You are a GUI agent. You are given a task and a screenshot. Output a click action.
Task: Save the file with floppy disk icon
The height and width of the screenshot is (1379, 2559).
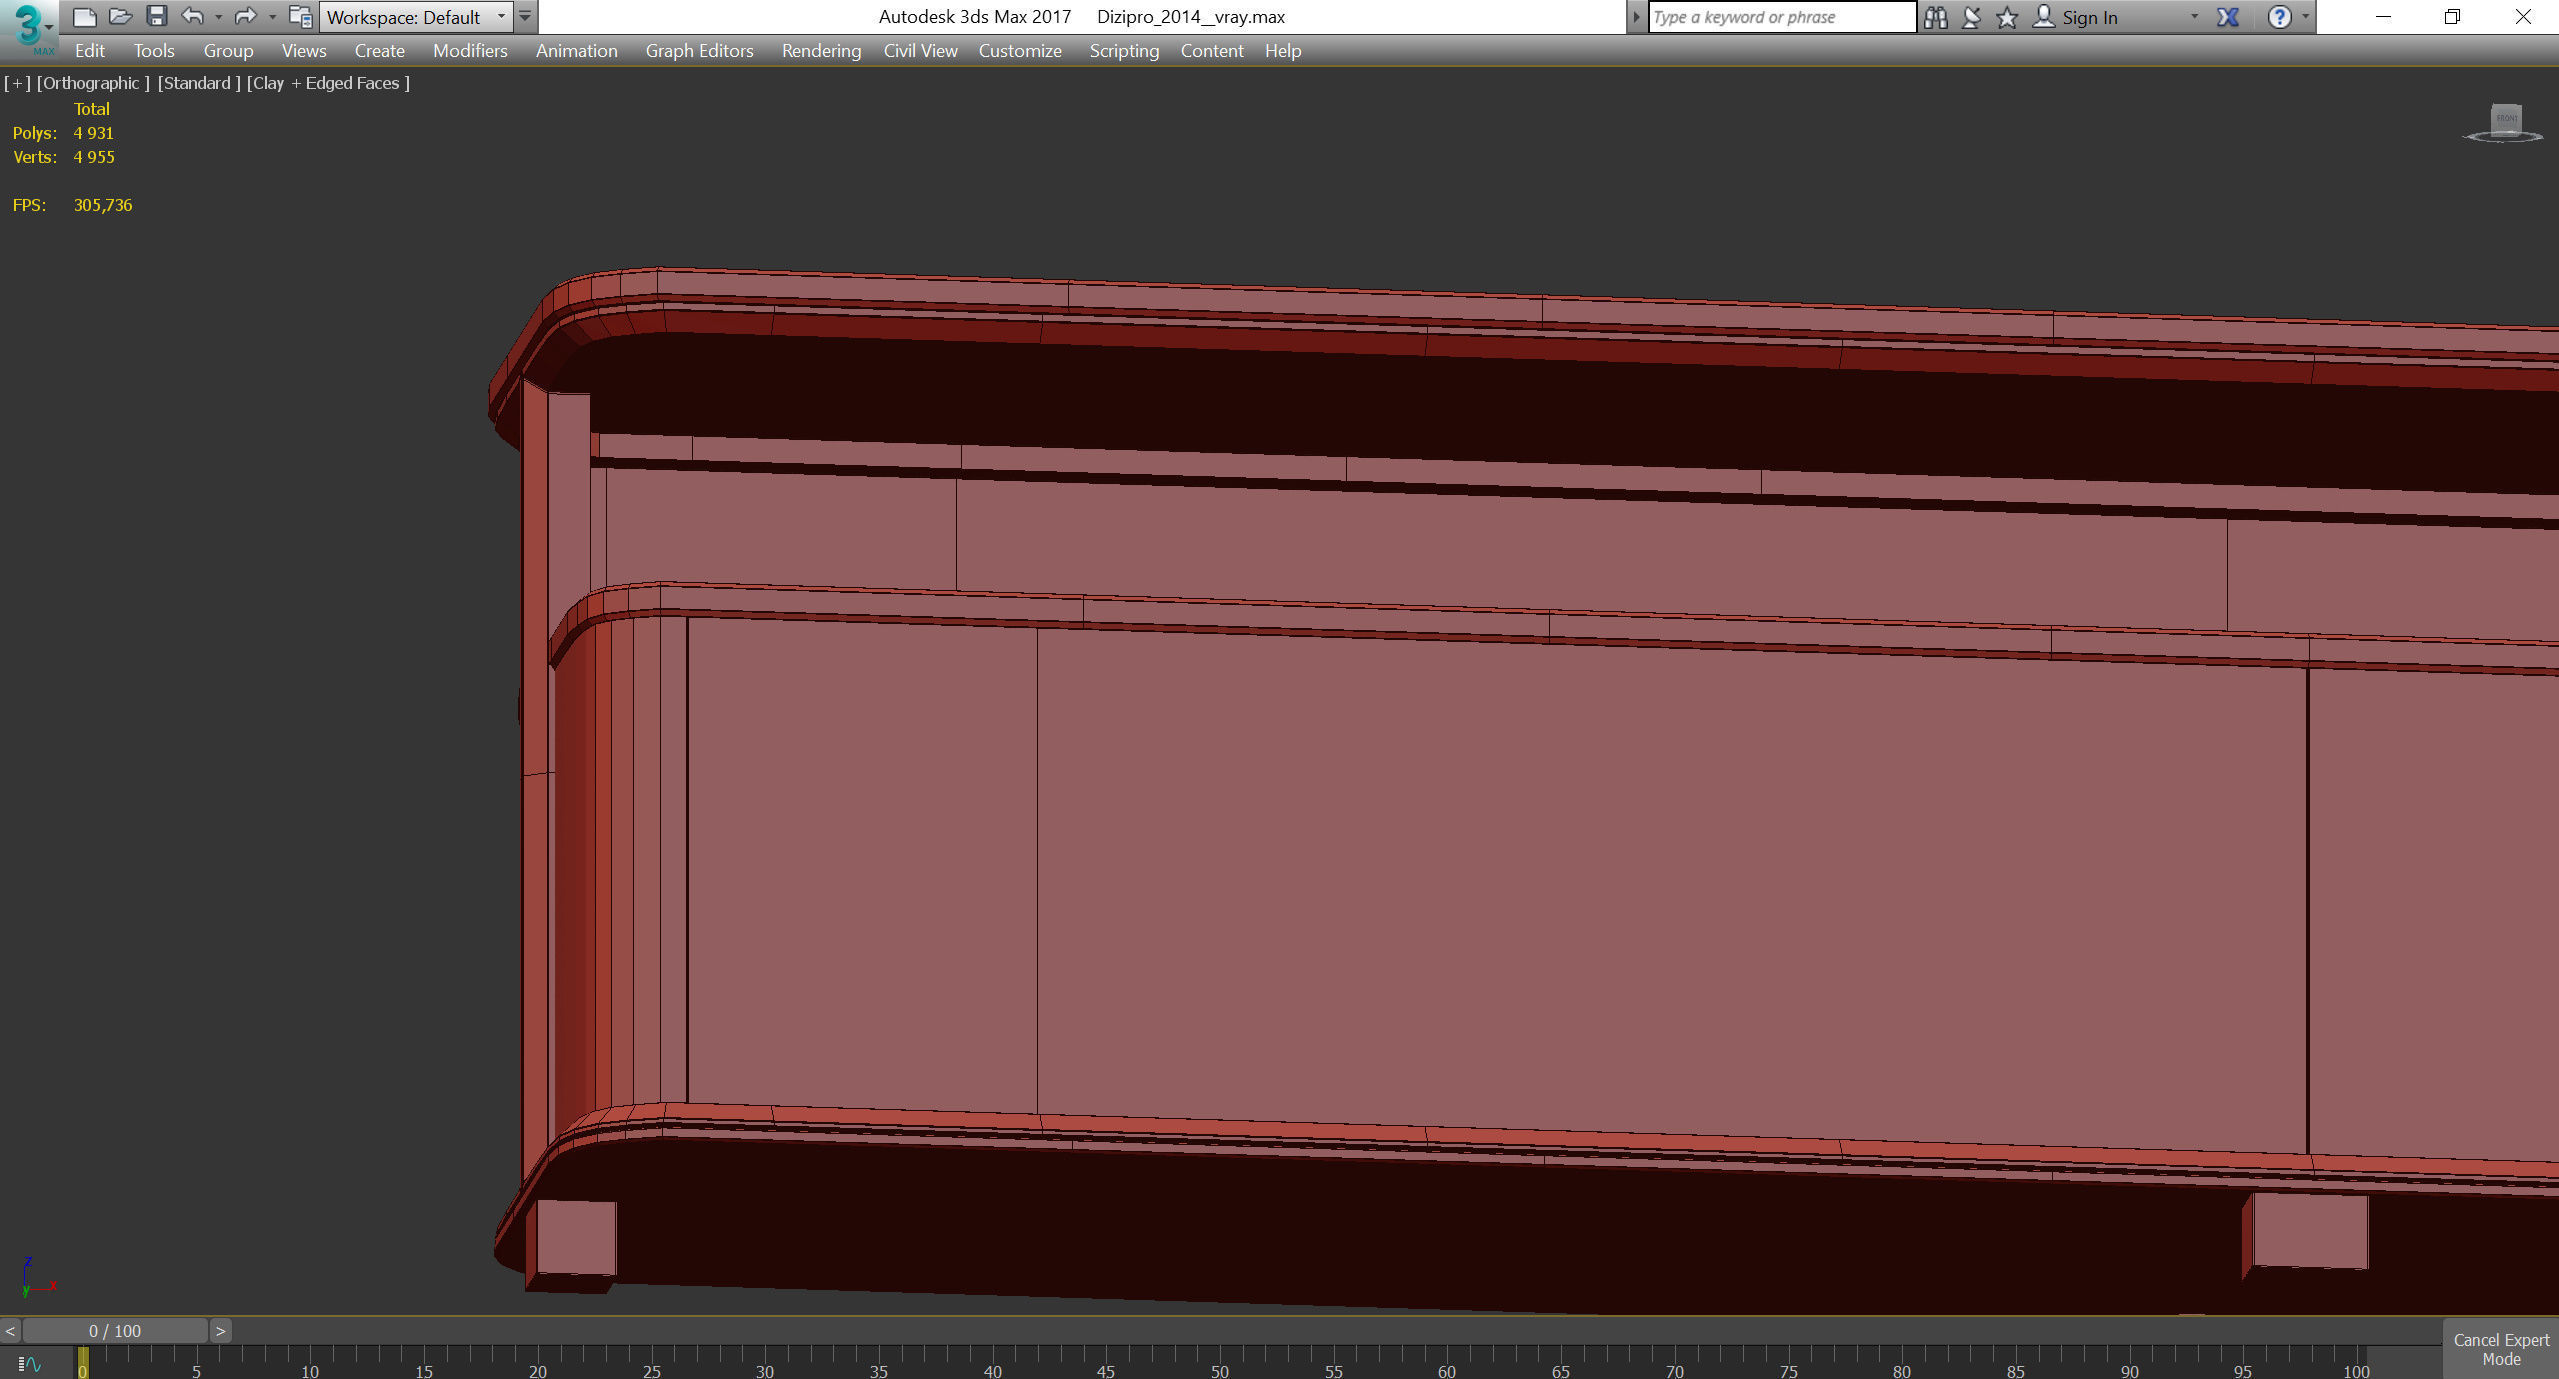coord(156,17)
